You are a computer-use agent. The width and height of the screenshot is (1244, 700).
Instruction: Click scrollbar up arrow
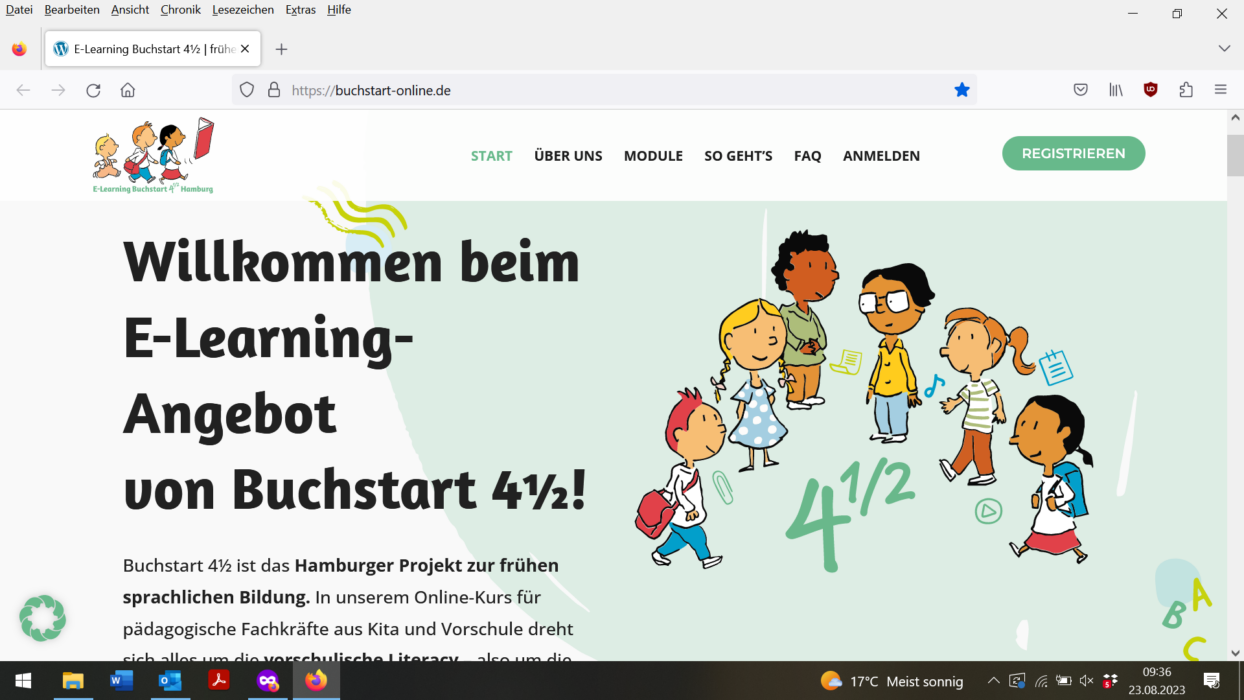[x=1235, y=118]
